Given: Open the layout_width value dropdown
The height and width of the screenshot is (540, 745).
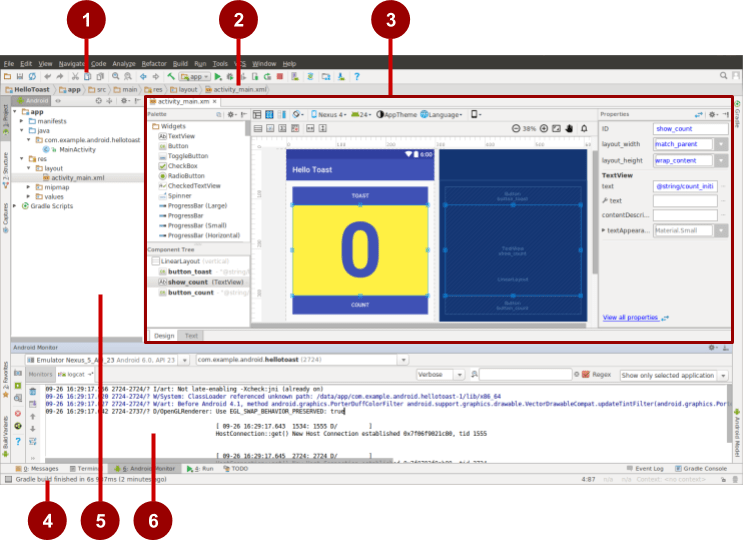Looking at the screenshot, I should click(721, 144).
